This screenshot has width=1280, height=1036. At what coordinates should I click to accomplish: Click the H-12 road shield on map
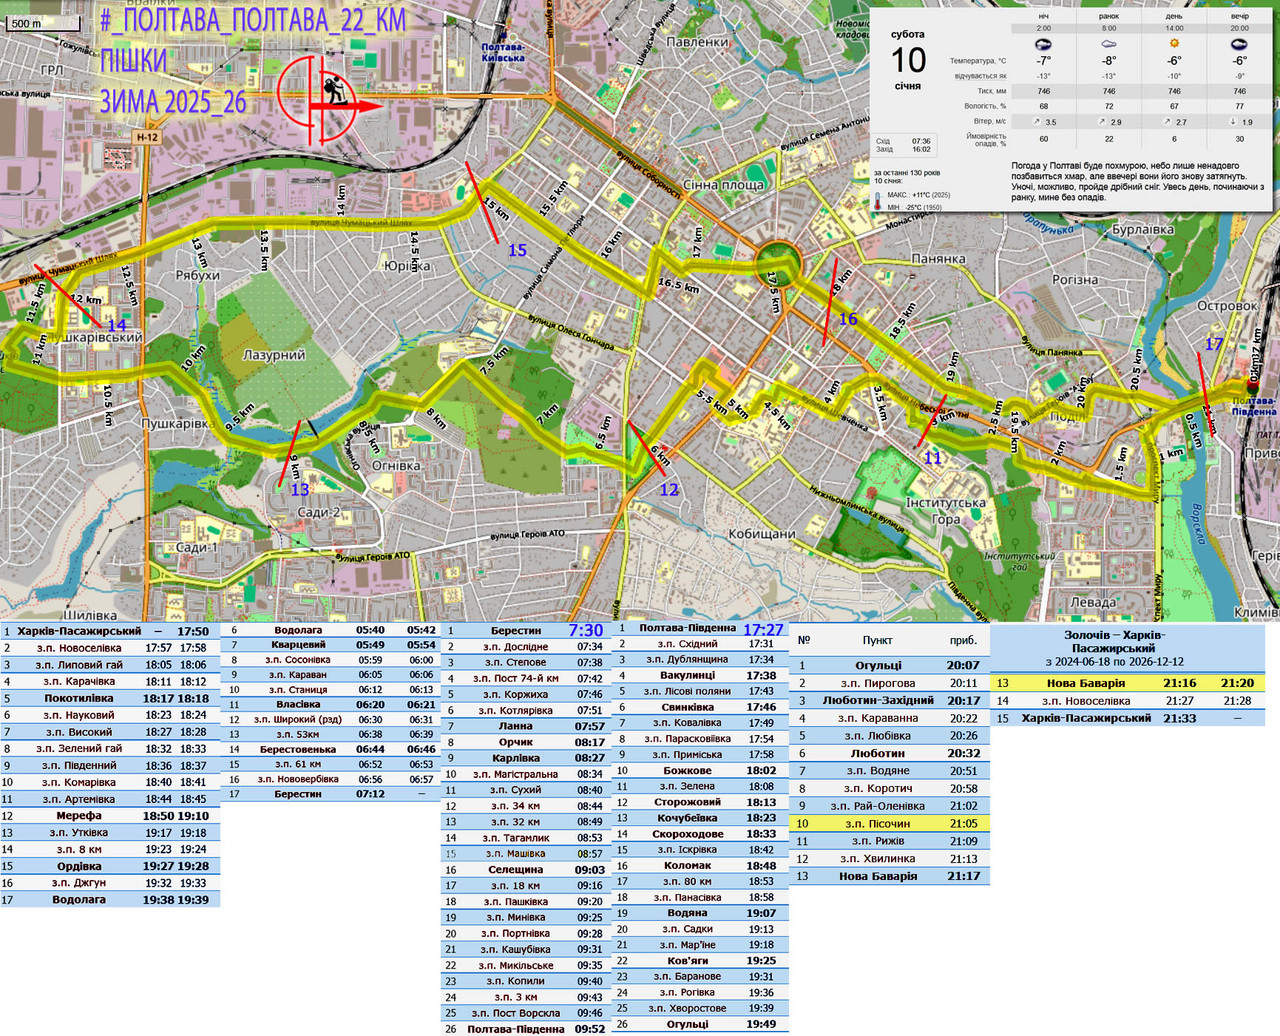pyautogui.click(x=147, y=137)
